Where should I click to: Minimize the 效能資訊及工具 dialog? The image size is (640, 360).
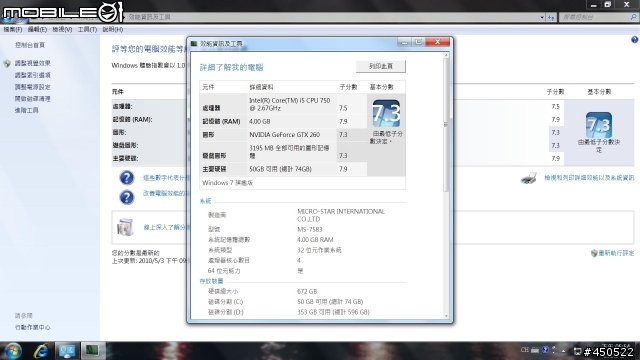404,42
